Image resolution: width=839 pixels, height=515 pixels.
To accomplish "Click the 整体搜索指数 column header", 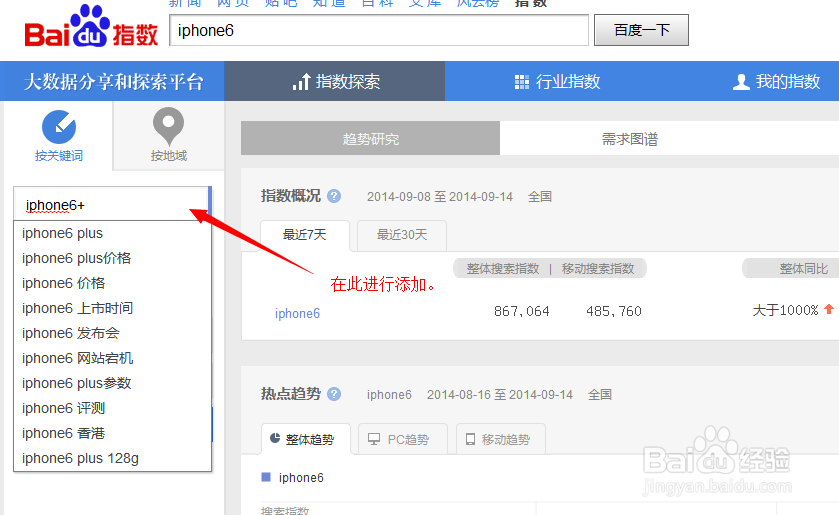I will click(502, 268).
